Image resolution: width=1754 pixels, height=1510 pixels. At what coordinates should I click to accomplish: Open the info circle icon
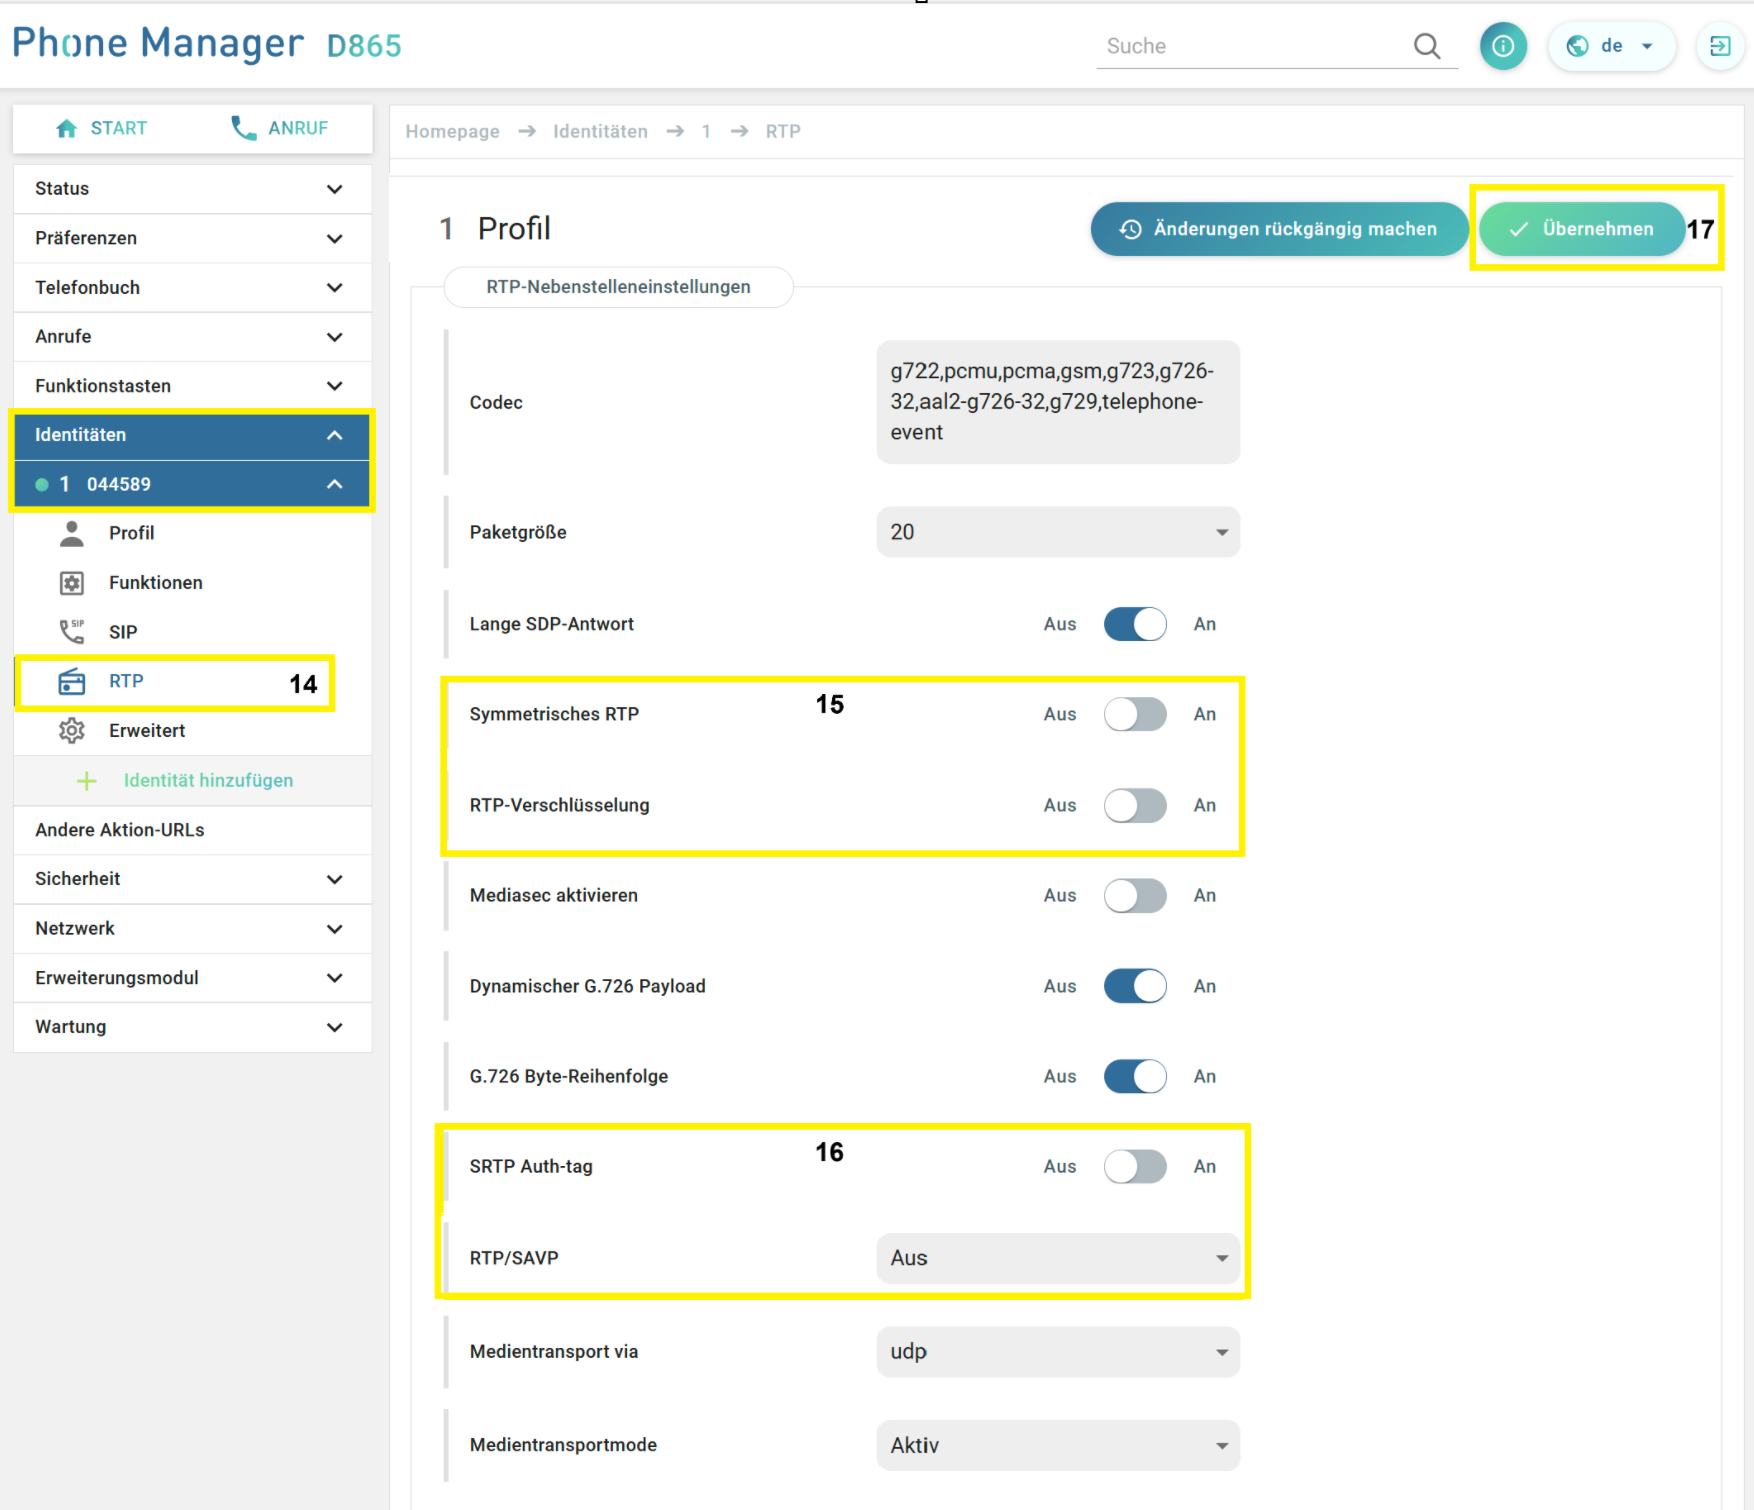[1503, 46]
